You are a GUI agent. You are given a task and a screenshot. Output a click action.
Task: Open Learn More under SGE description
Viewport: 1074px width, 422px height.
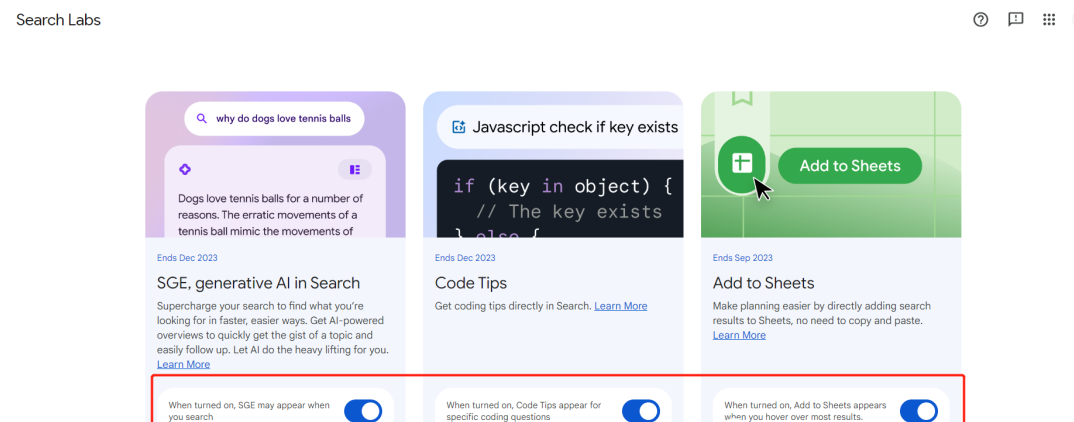183,364
